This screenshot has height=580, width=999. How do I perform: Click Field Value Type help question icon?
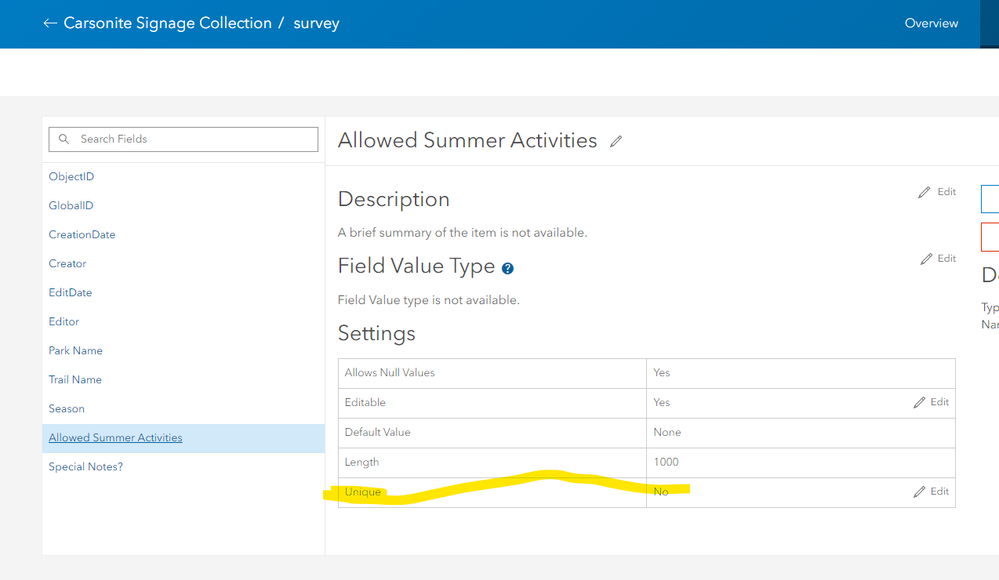508,268
